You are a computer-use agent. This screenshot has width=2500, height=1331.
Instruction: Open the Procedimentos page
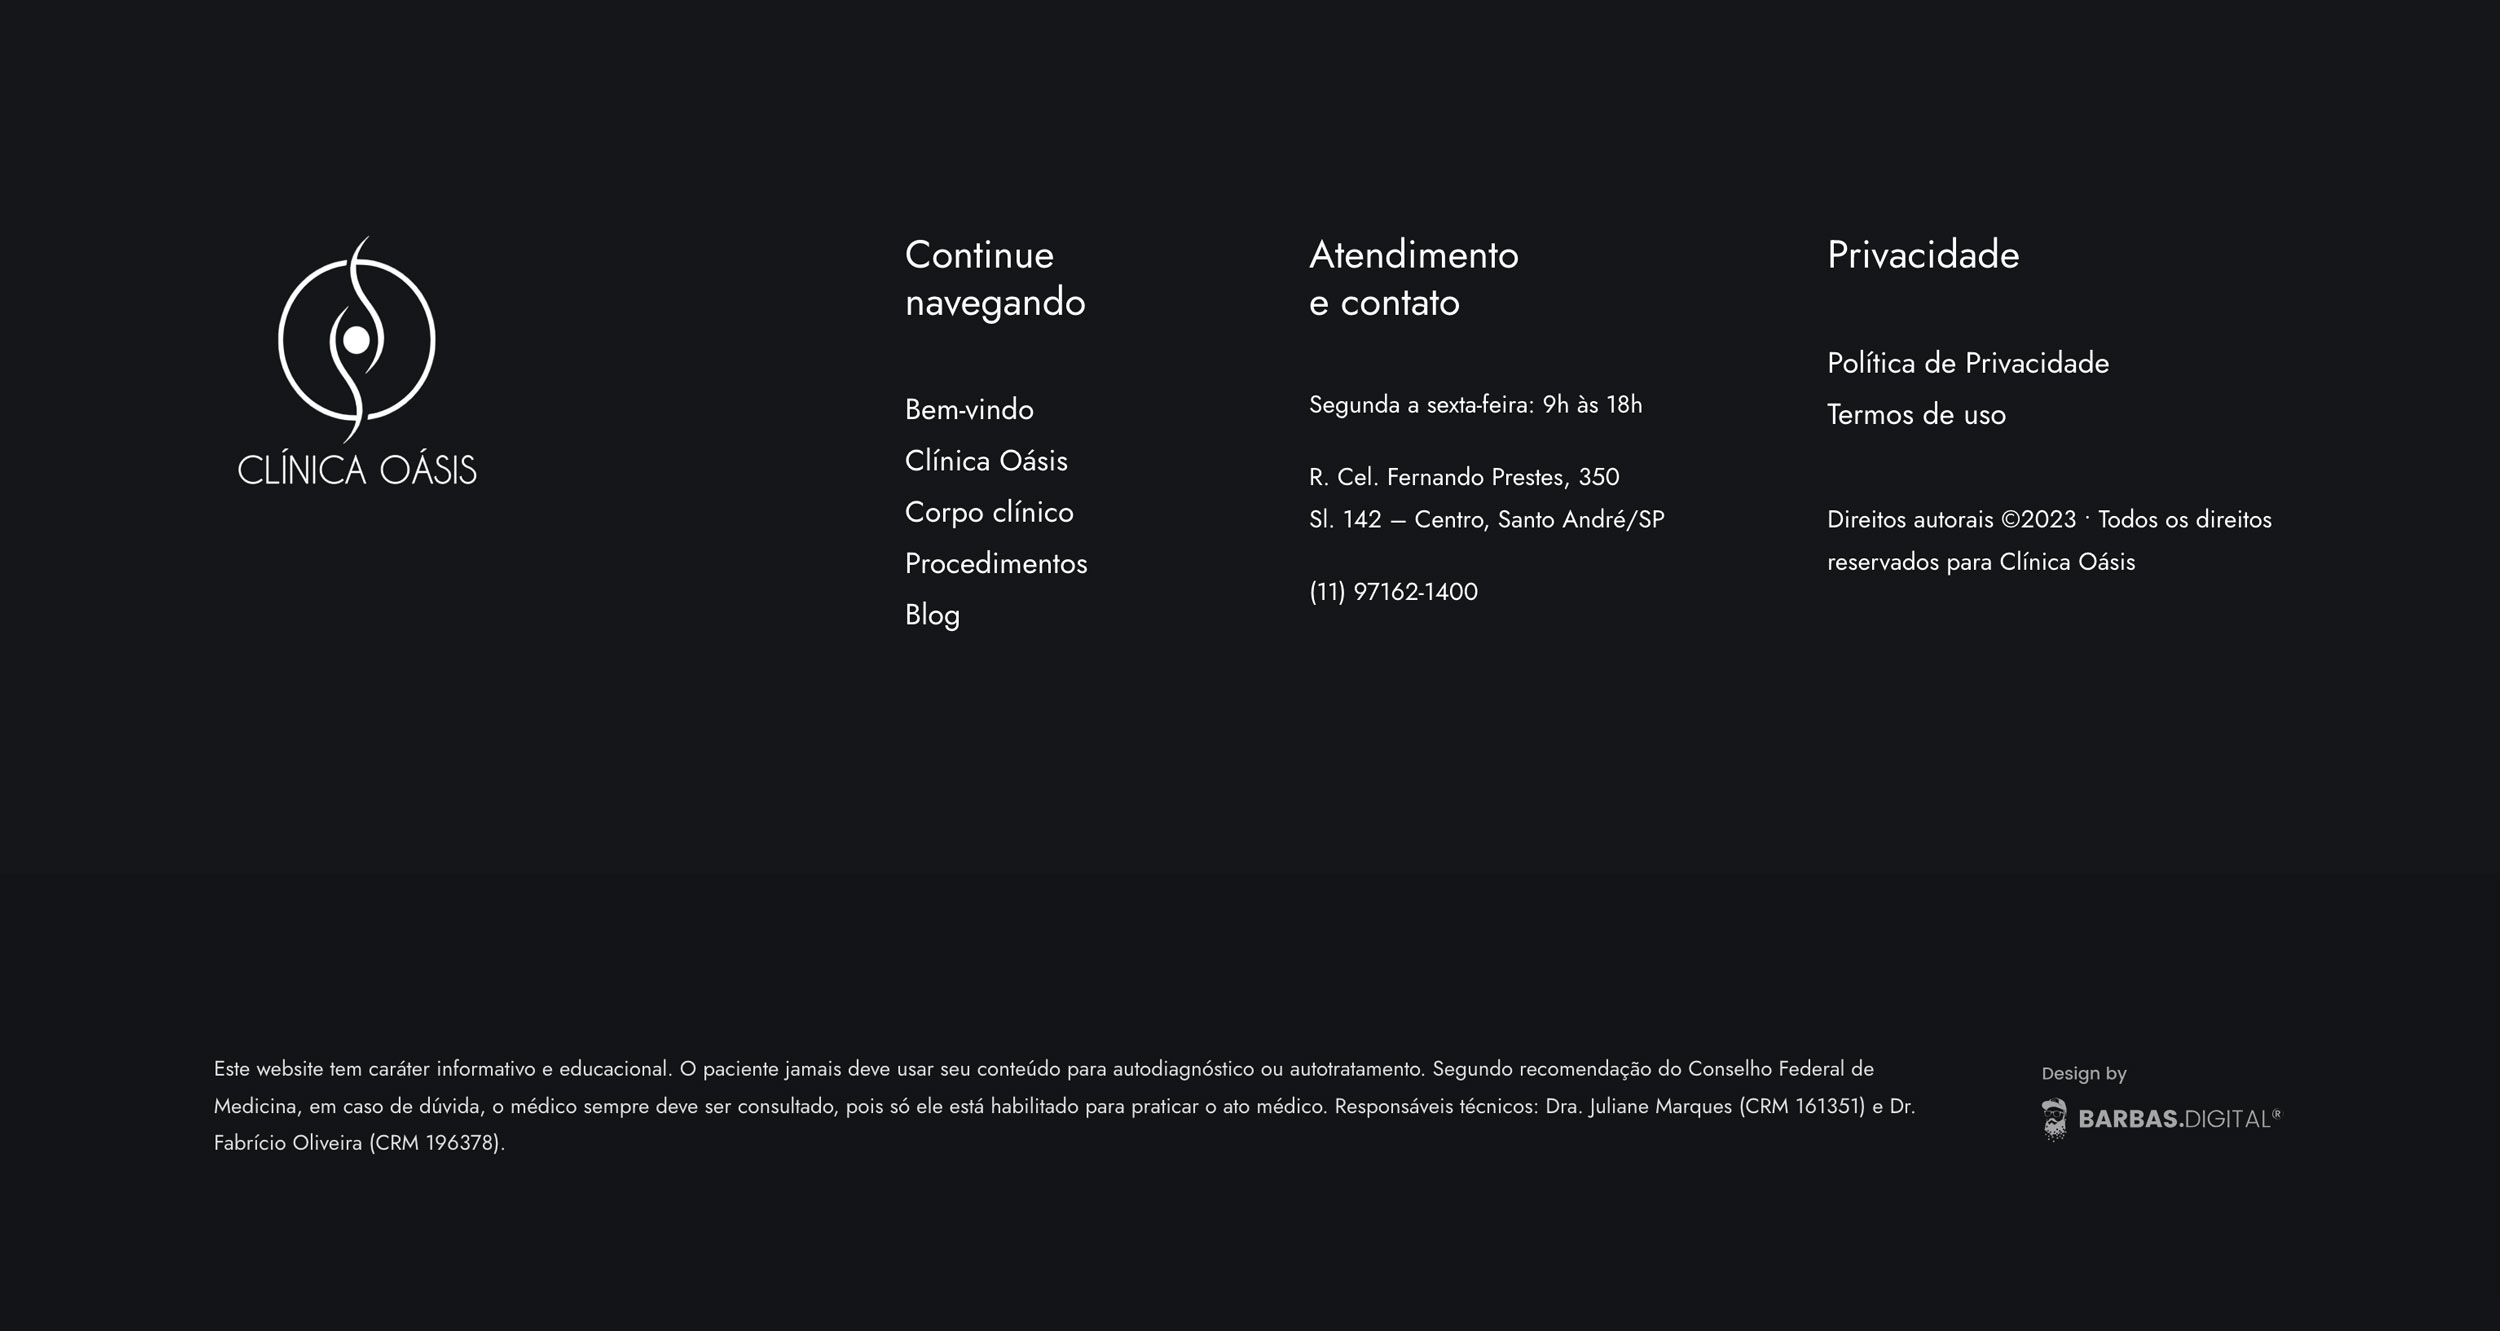pos(995,564)
